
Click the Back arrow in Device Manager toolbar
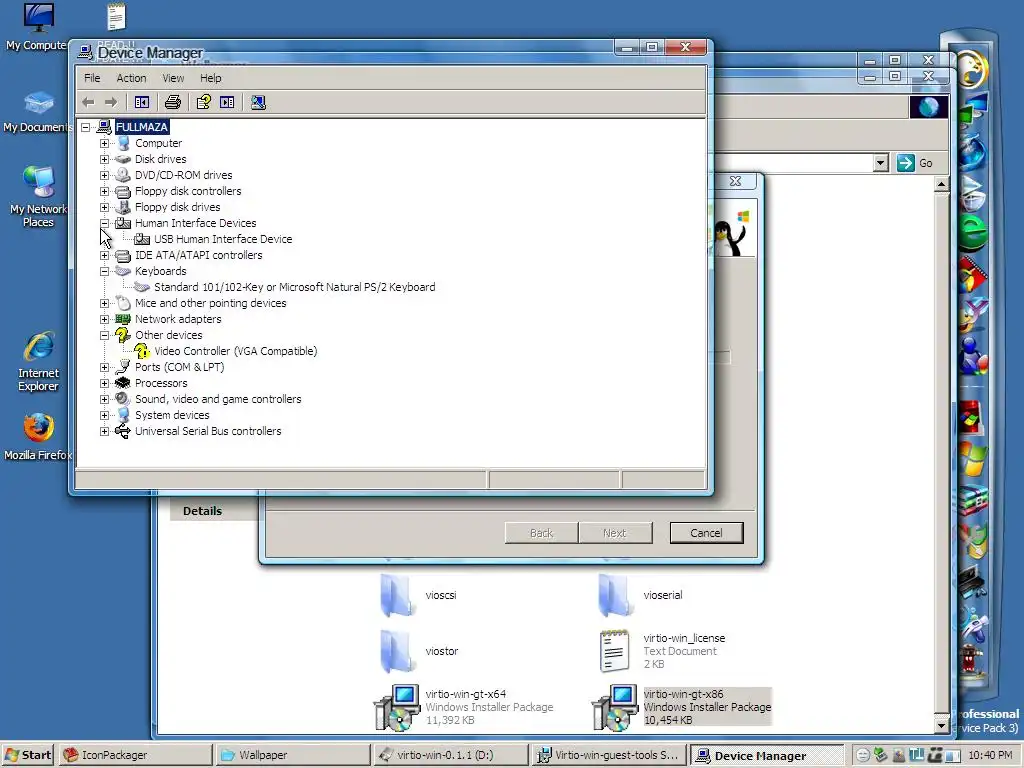[x=89, y=103]
